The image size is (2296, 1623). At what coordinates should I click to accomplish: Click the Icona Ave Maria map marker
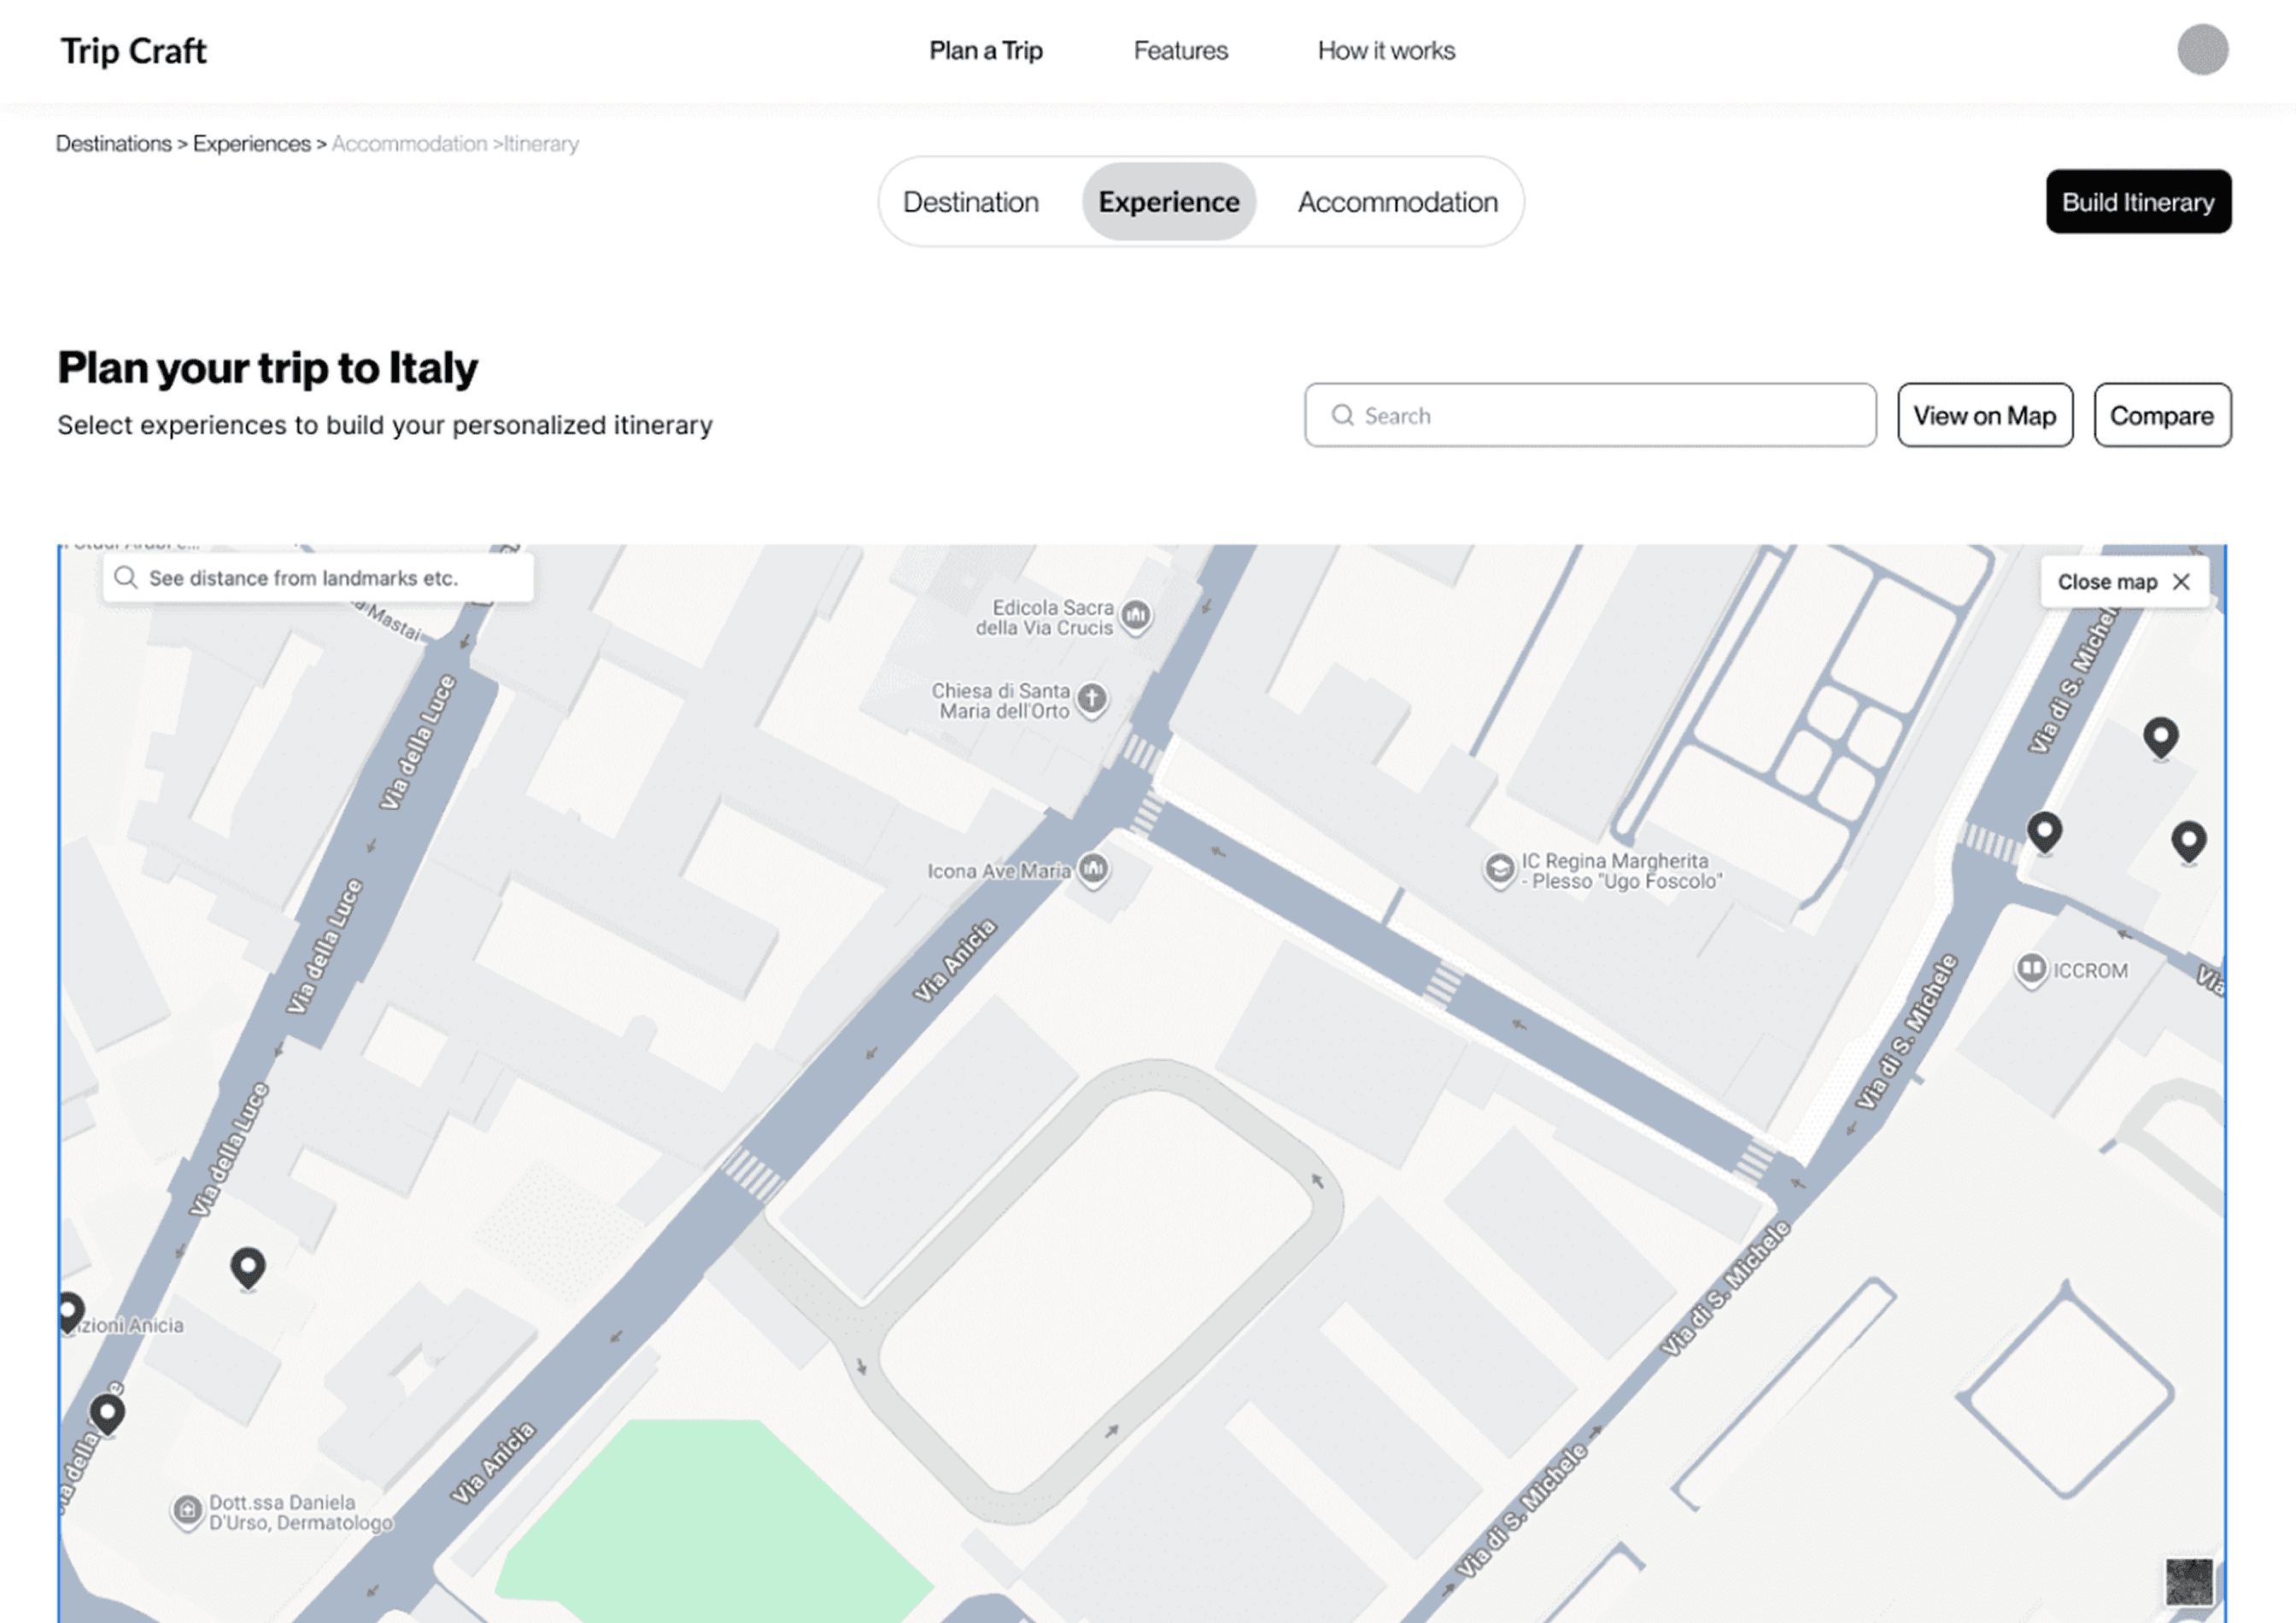point(1093,868)
